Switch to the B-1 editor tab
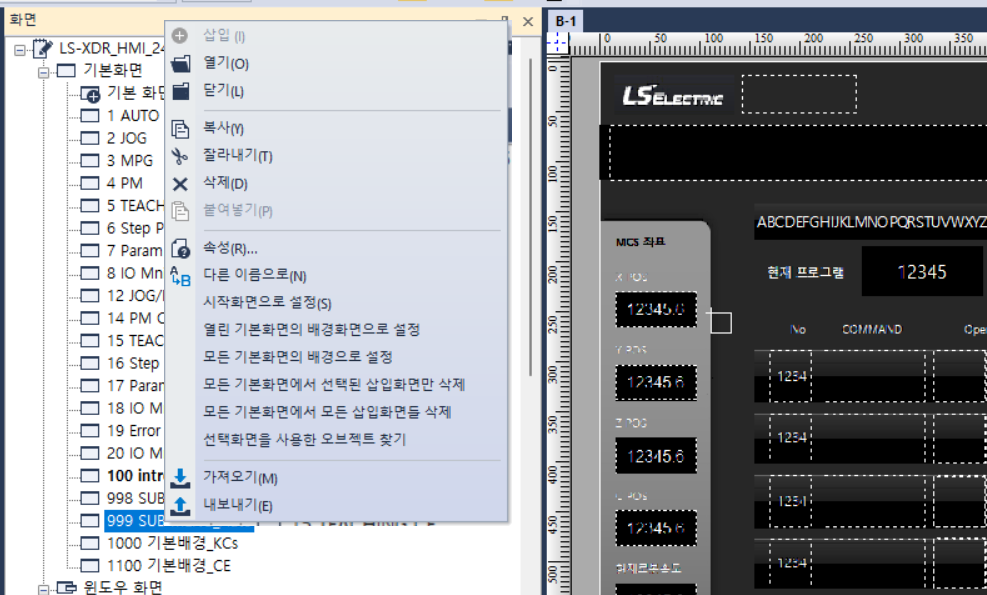This screenshot has width=987, height=595. coord(566,21)
